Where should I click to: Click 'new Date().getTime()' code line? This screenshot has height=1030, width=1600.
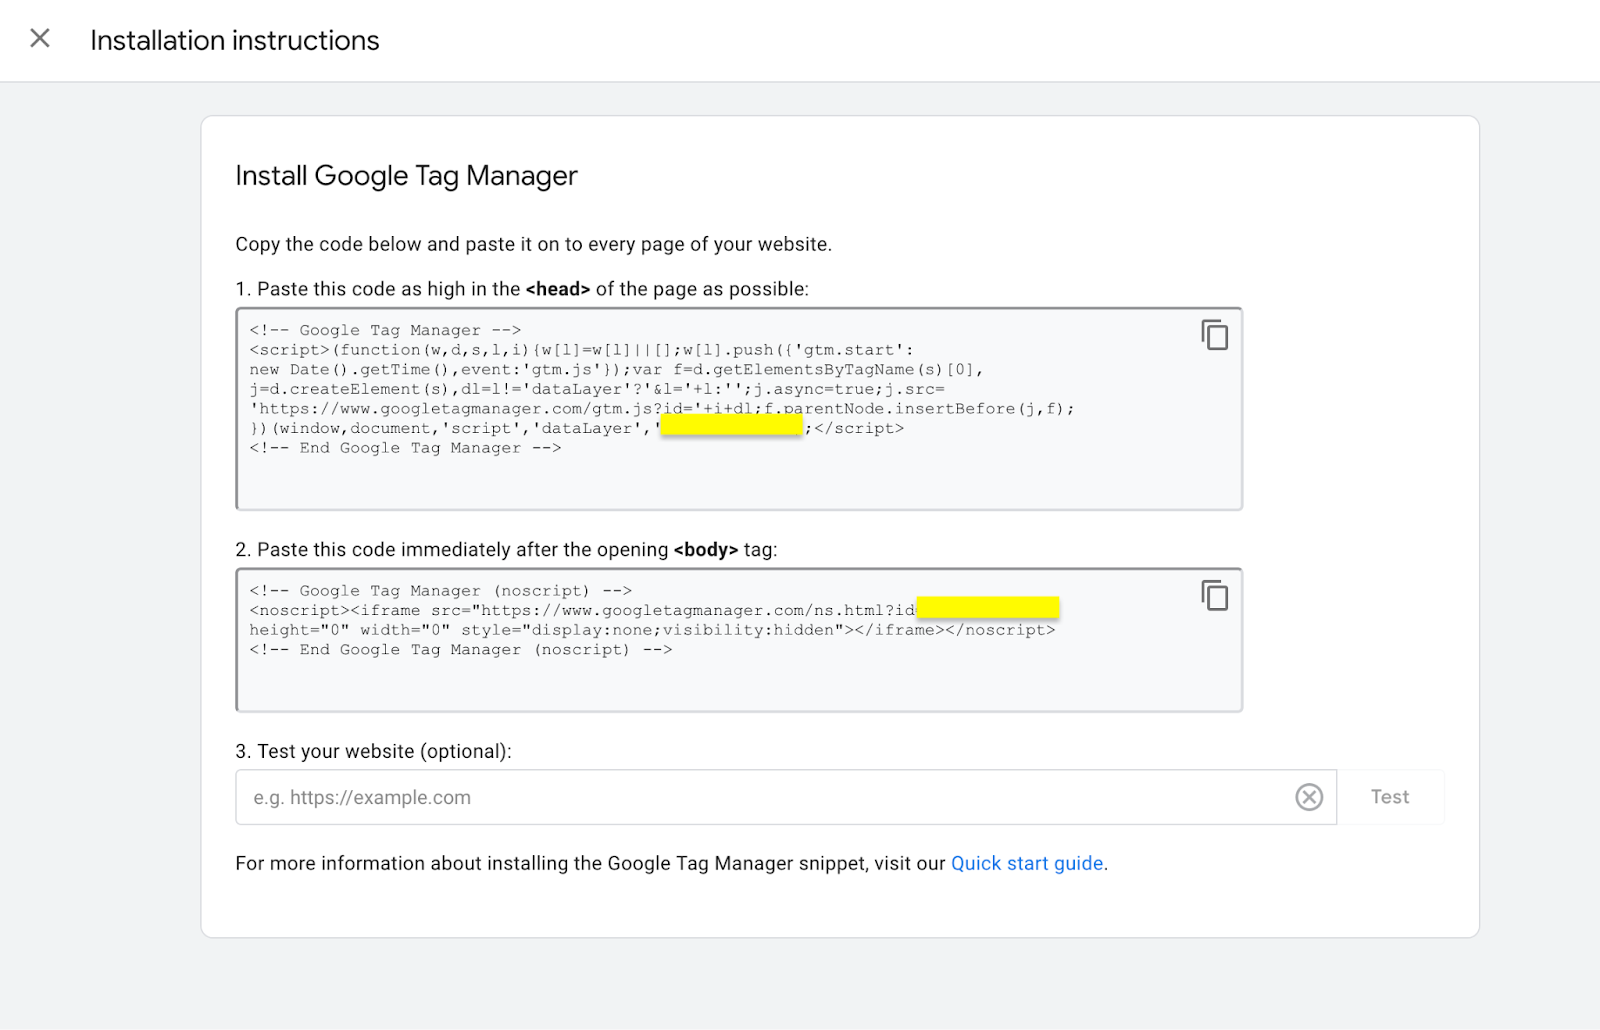click(x=616, y=370)
